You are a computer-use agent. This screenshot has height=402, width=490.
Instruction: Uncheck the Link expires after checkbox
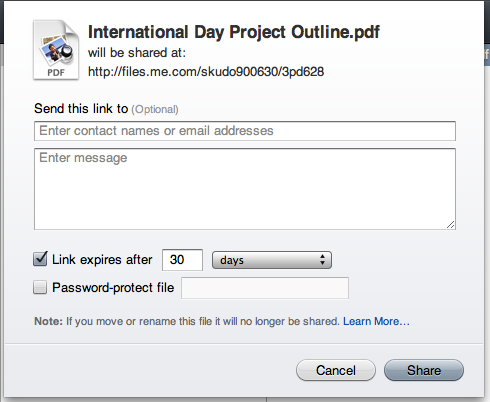[x=40, y=259]
